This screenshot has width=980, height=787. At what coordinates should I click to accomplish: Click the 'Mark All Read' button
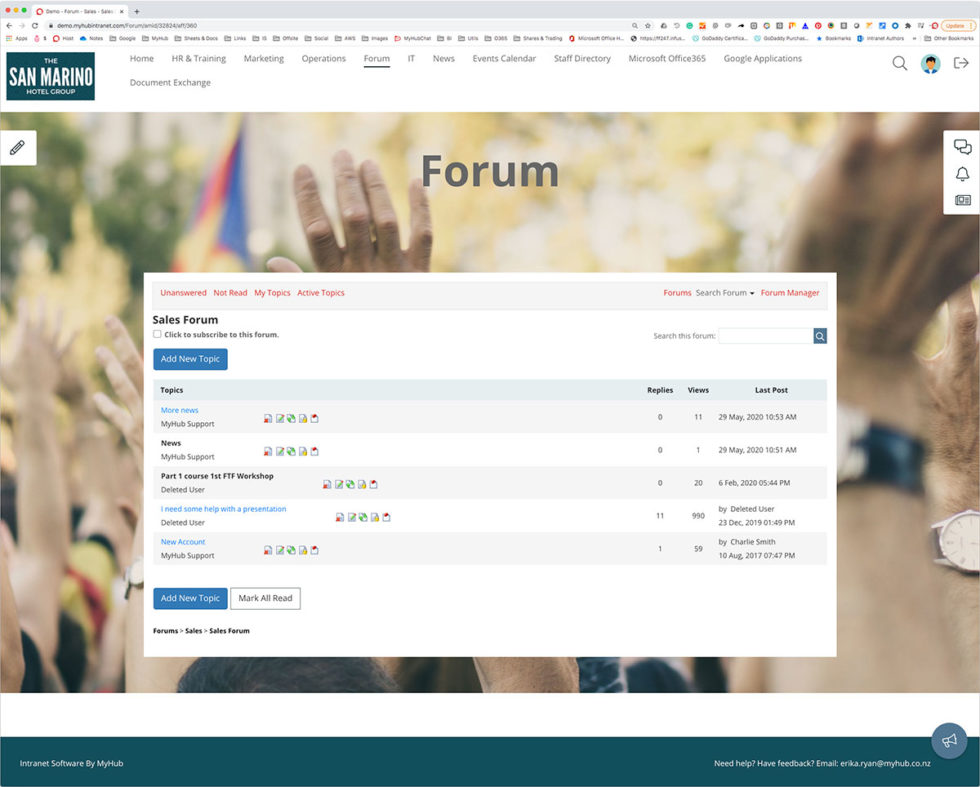tap(265, 598)
